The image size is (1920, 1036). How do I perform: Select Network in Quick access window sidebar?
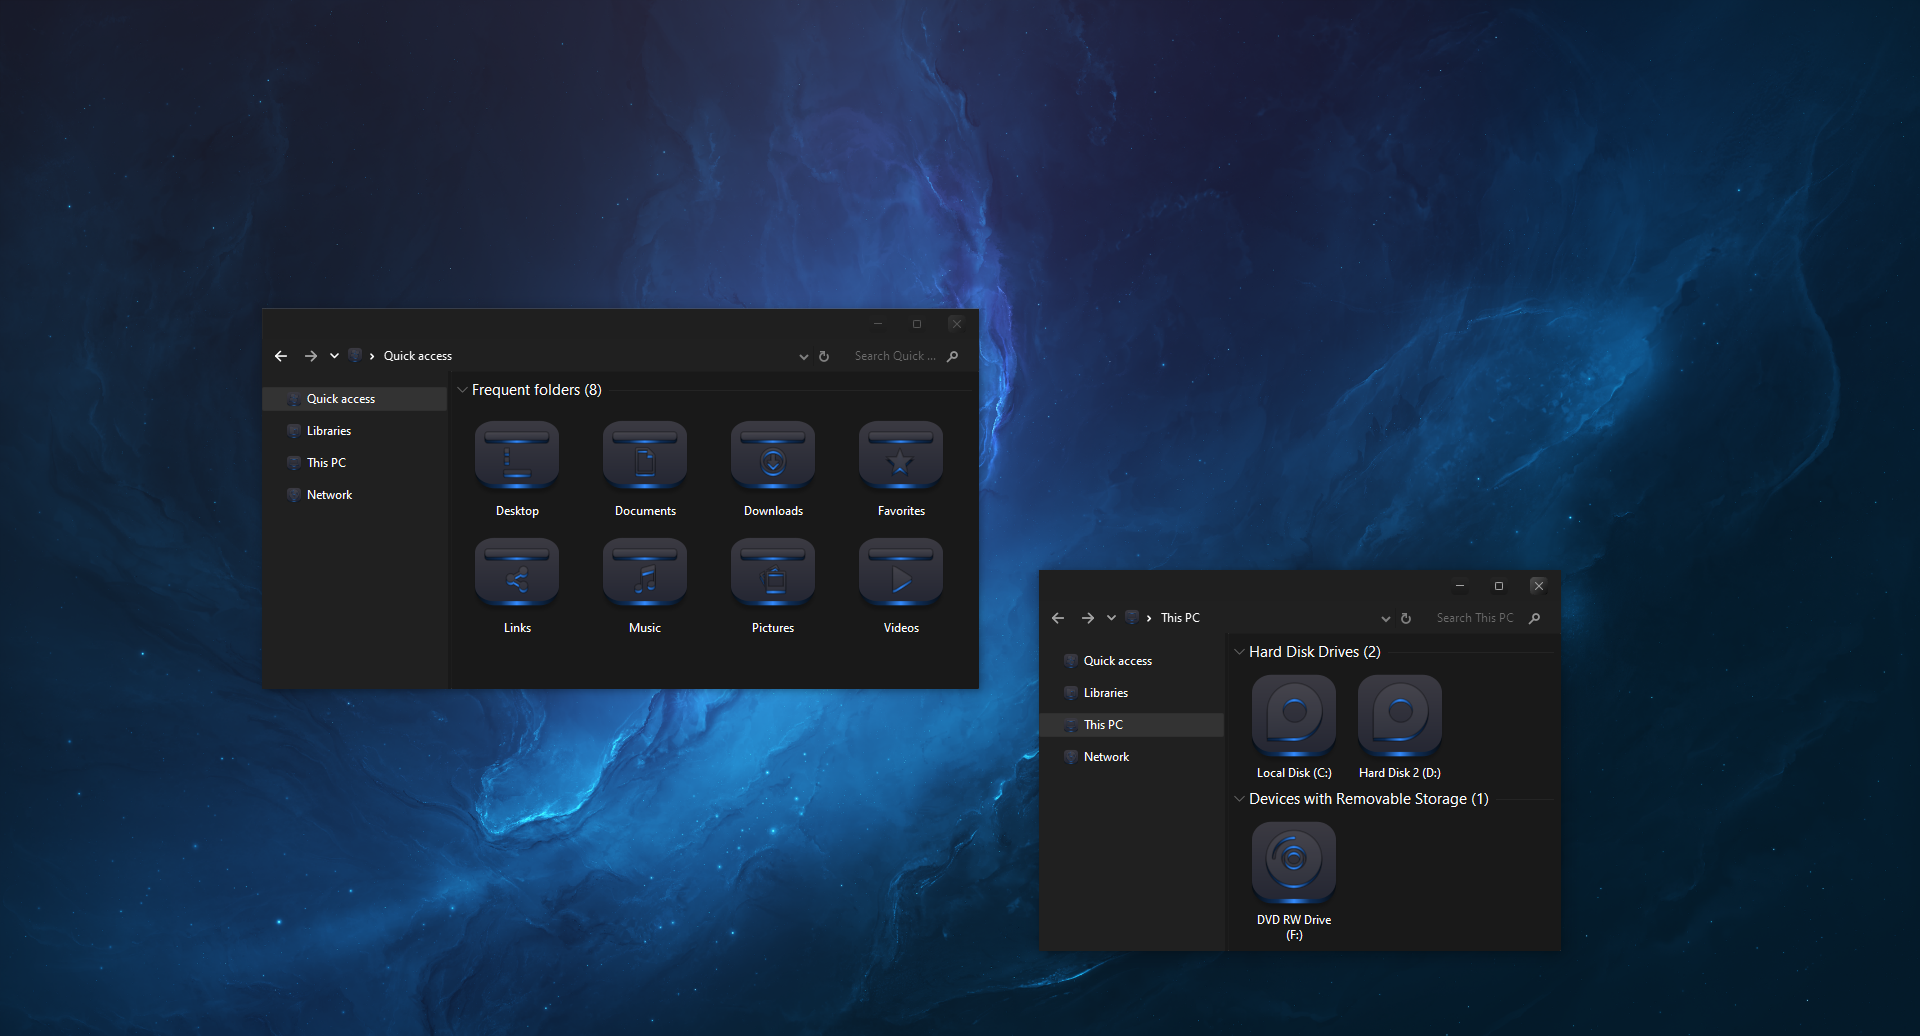(329, 494)
